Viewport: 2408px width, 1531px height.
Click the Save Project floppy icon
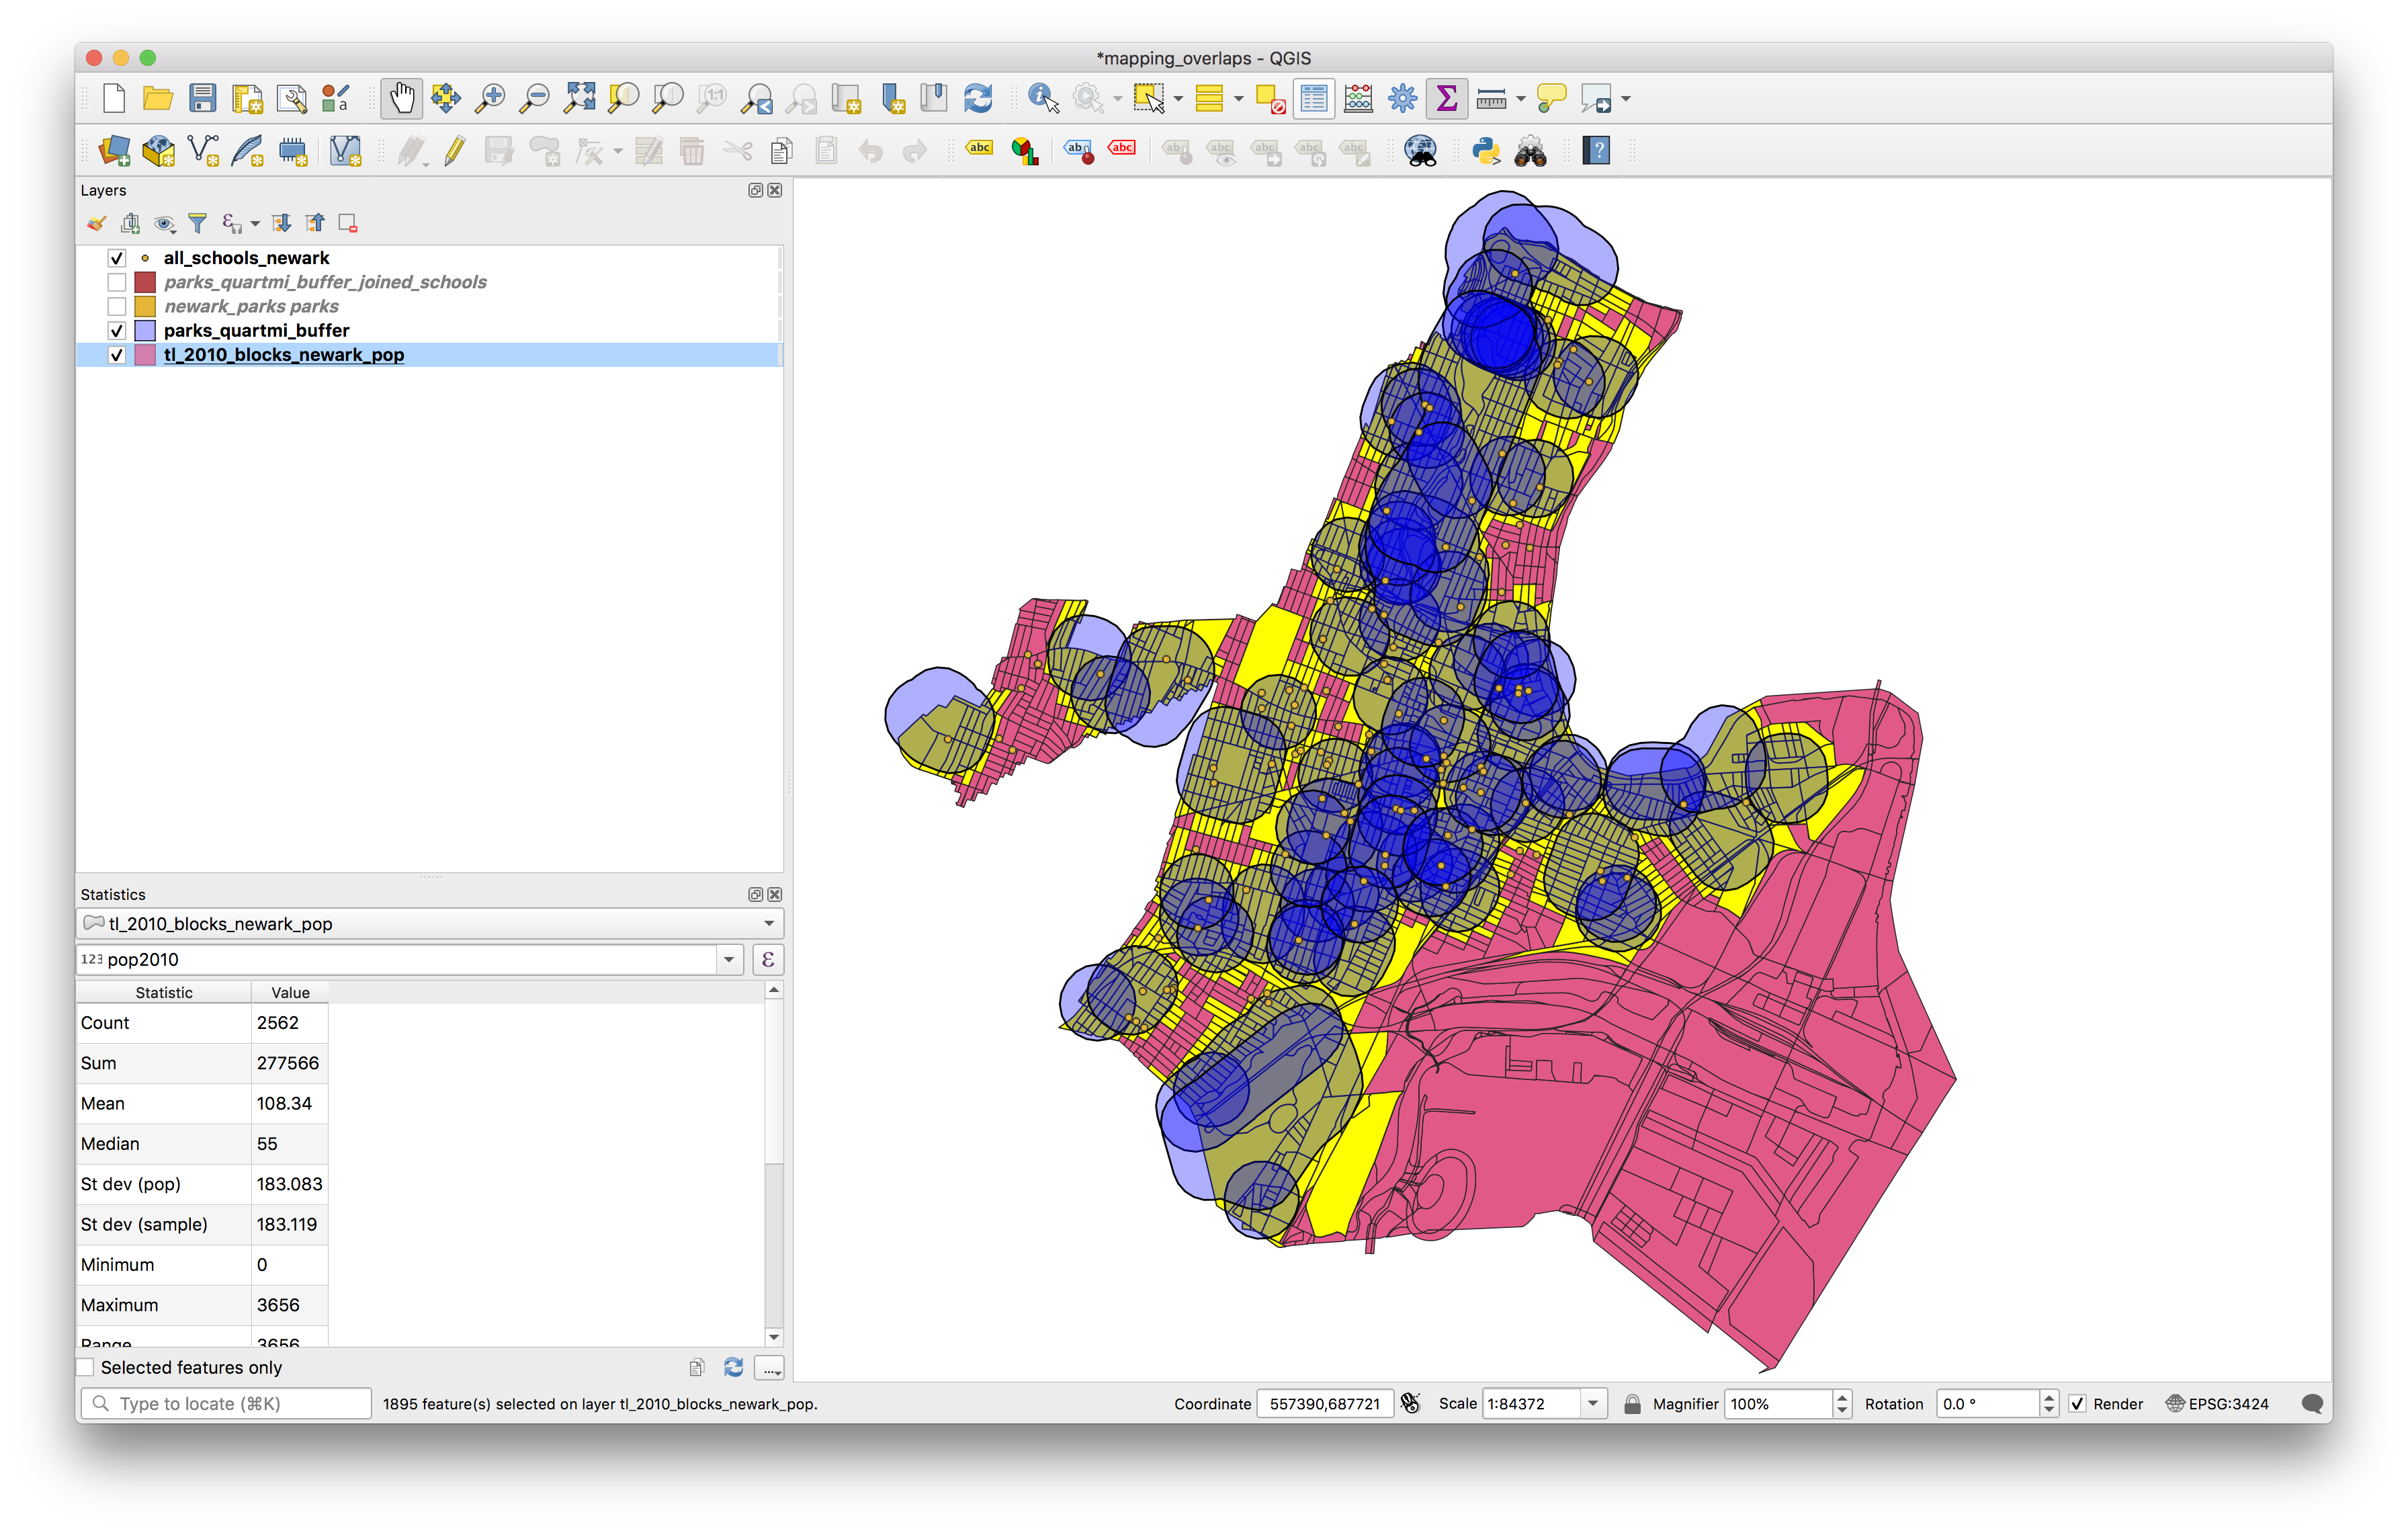(203, 99)
